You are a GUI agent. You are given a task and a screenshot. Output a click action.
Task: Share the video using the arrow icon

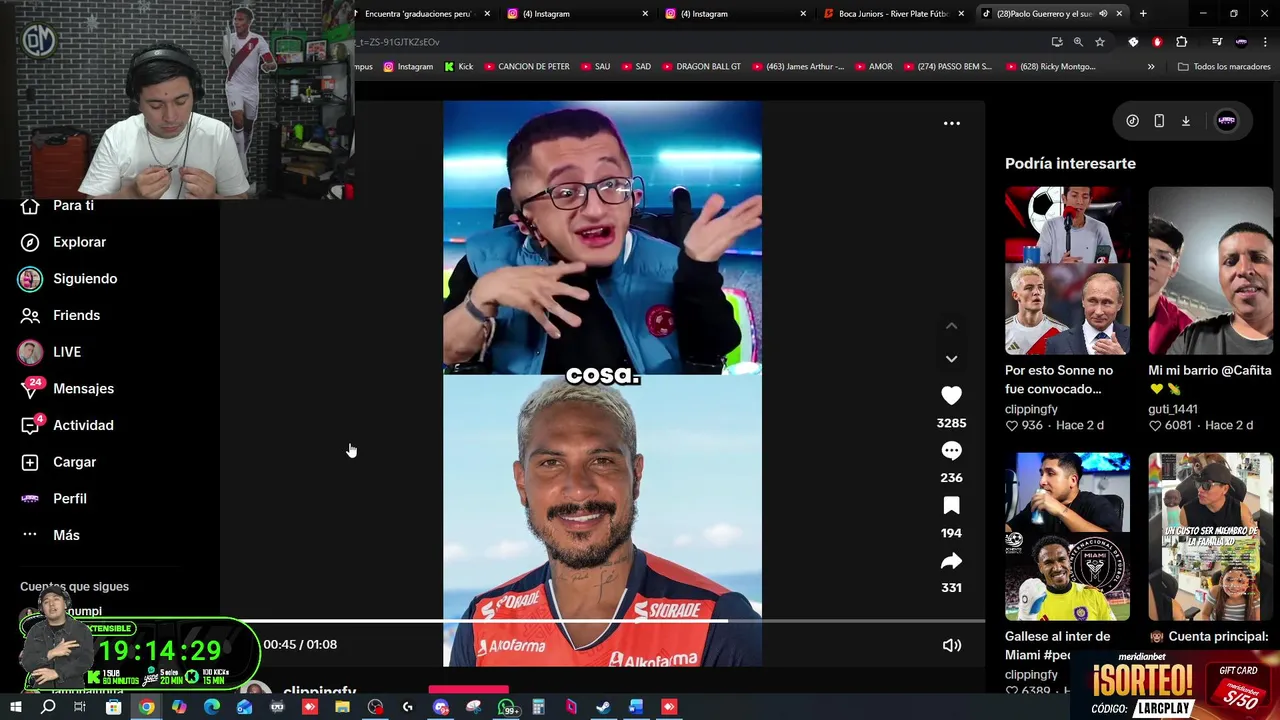951,561
